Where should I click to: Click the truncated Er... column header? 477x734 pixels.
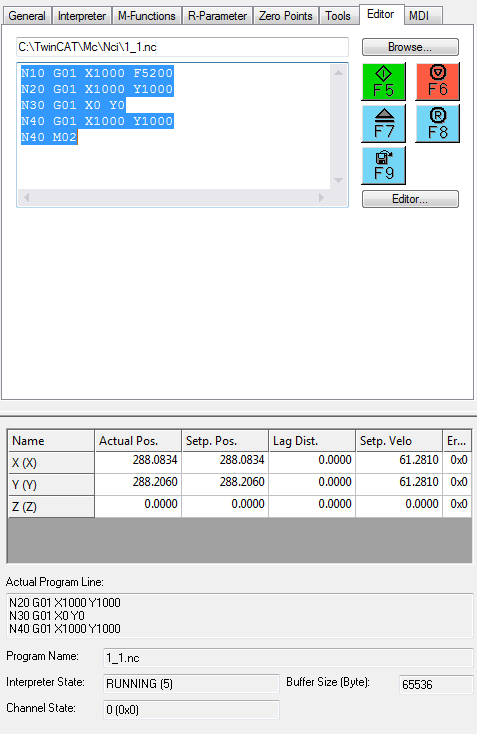(x=457, y=441)
